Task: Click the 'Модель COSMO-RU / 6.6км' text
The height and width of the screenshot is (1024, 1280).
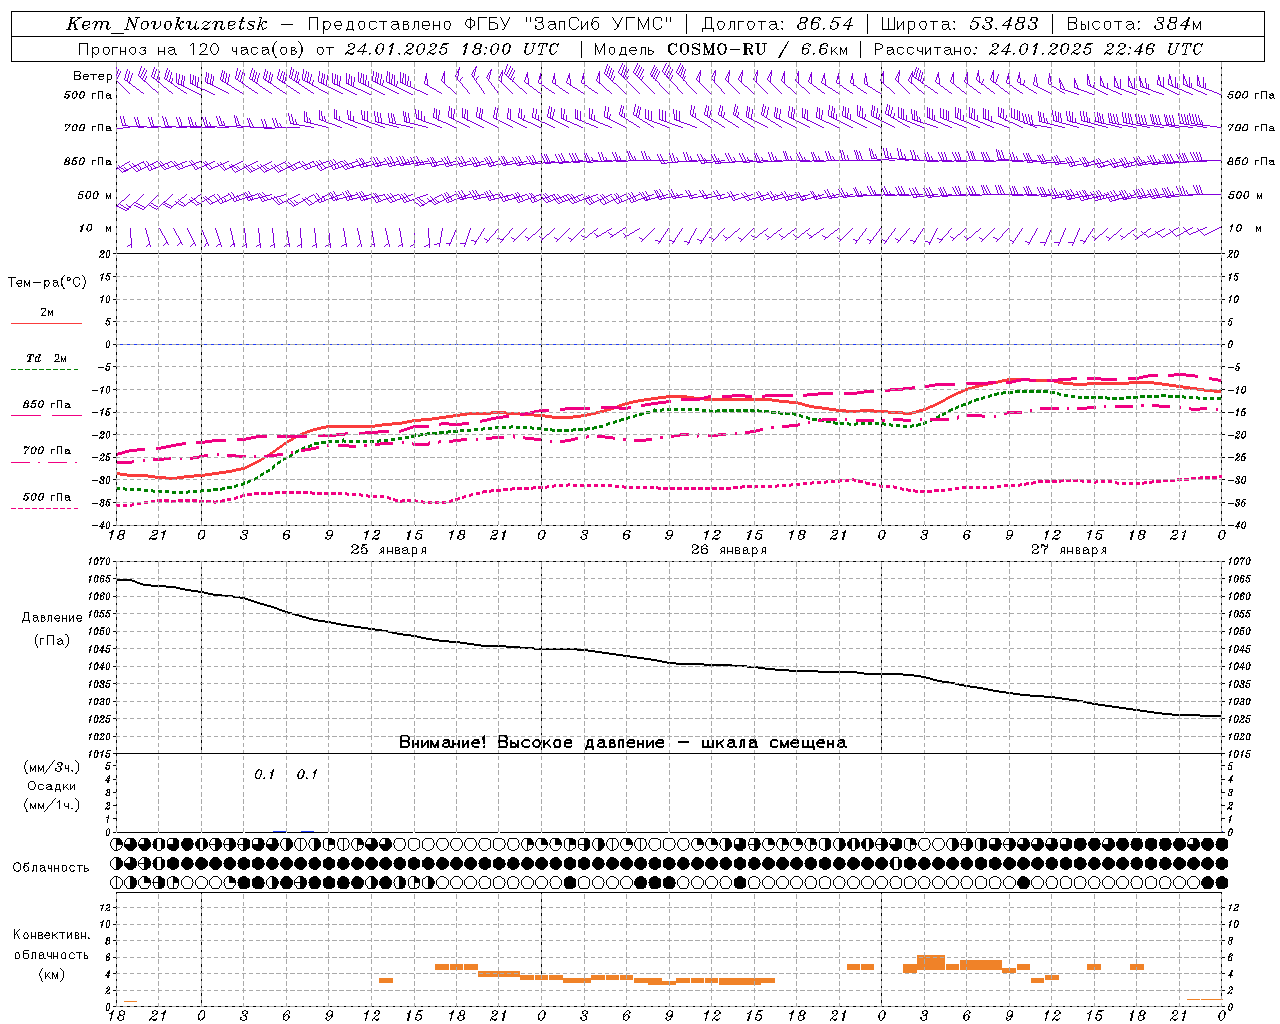Action: point(720,49)
